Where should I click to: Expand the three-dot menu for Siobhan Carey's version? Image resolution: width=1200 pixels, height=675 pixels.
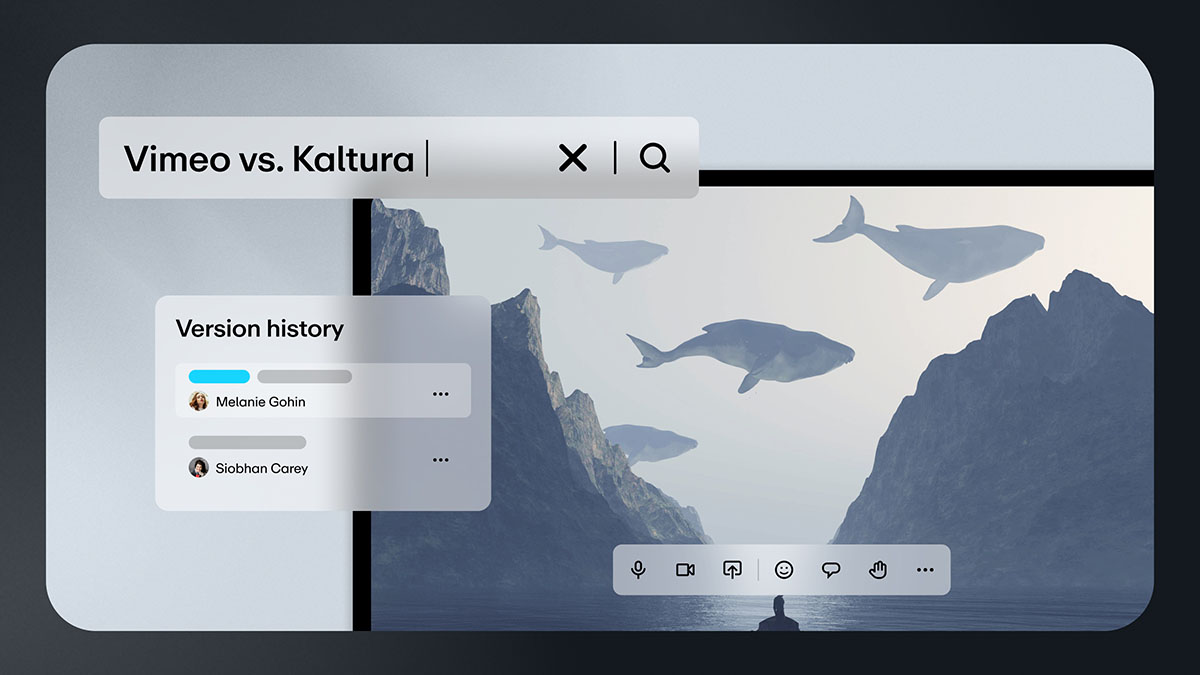pyautogui.click(x=441, y=460)
